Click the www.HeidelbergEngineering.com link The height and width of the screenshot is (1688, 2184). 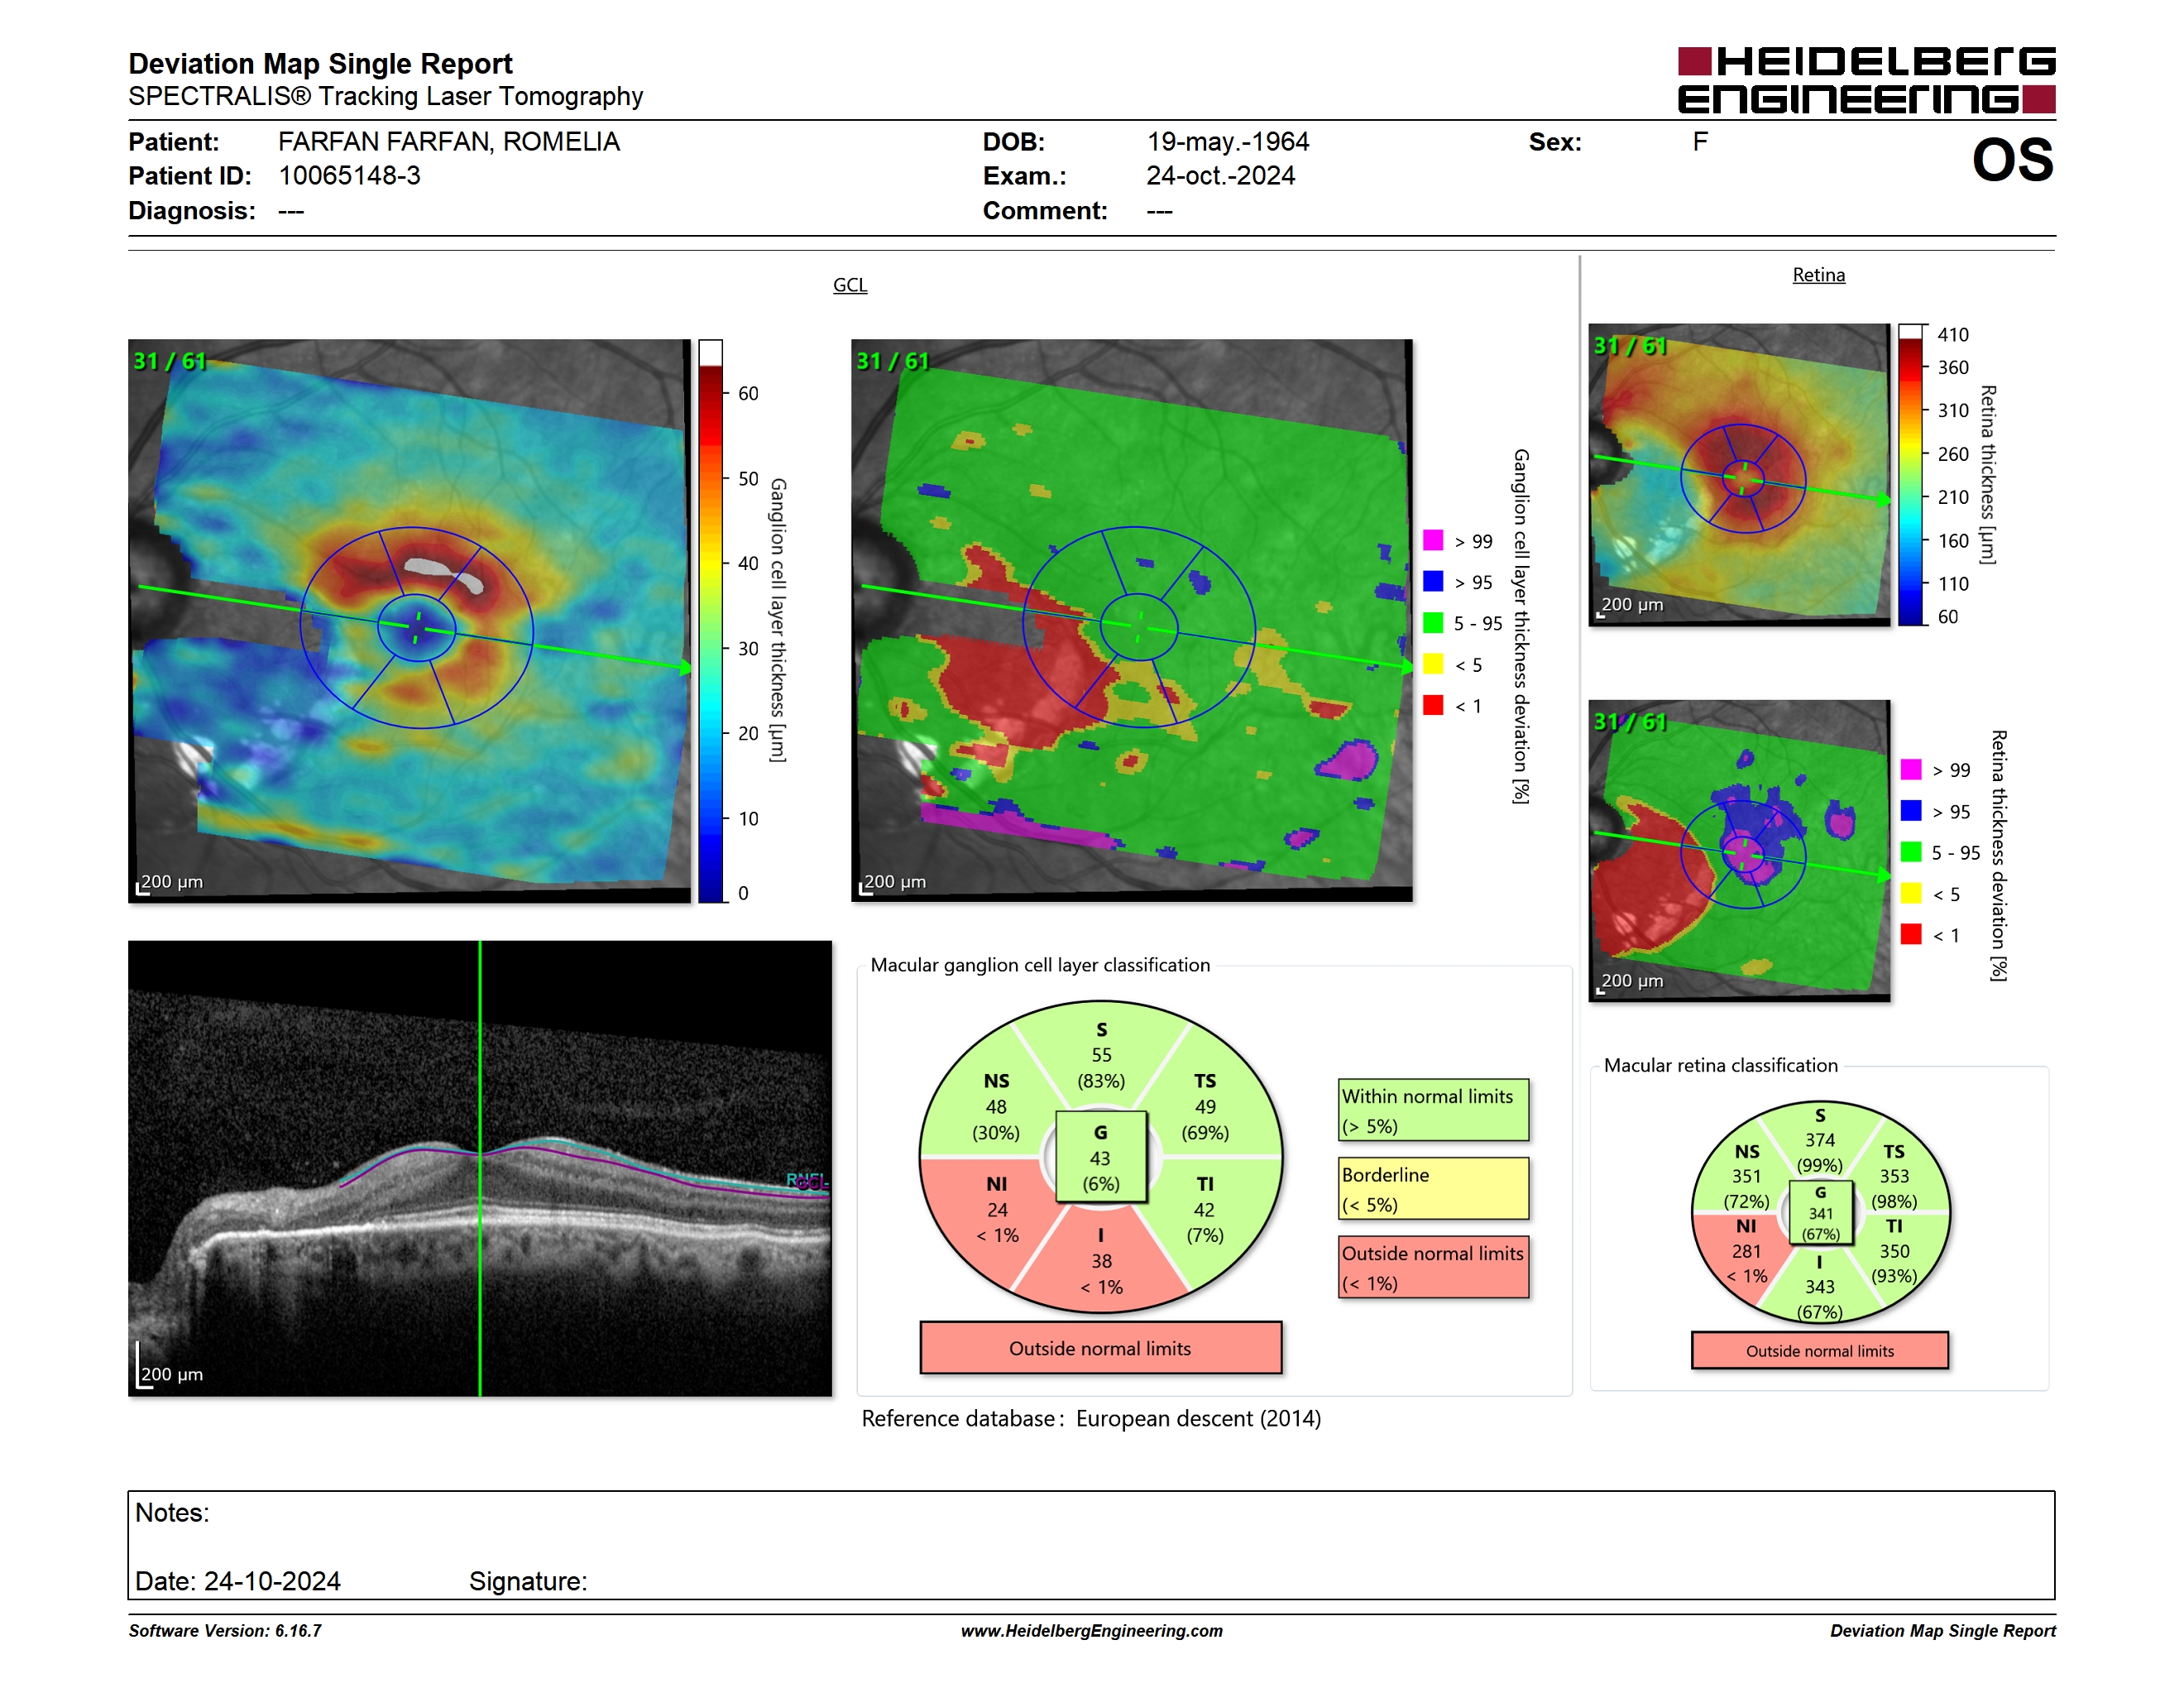click(x=1091, y=1631)
